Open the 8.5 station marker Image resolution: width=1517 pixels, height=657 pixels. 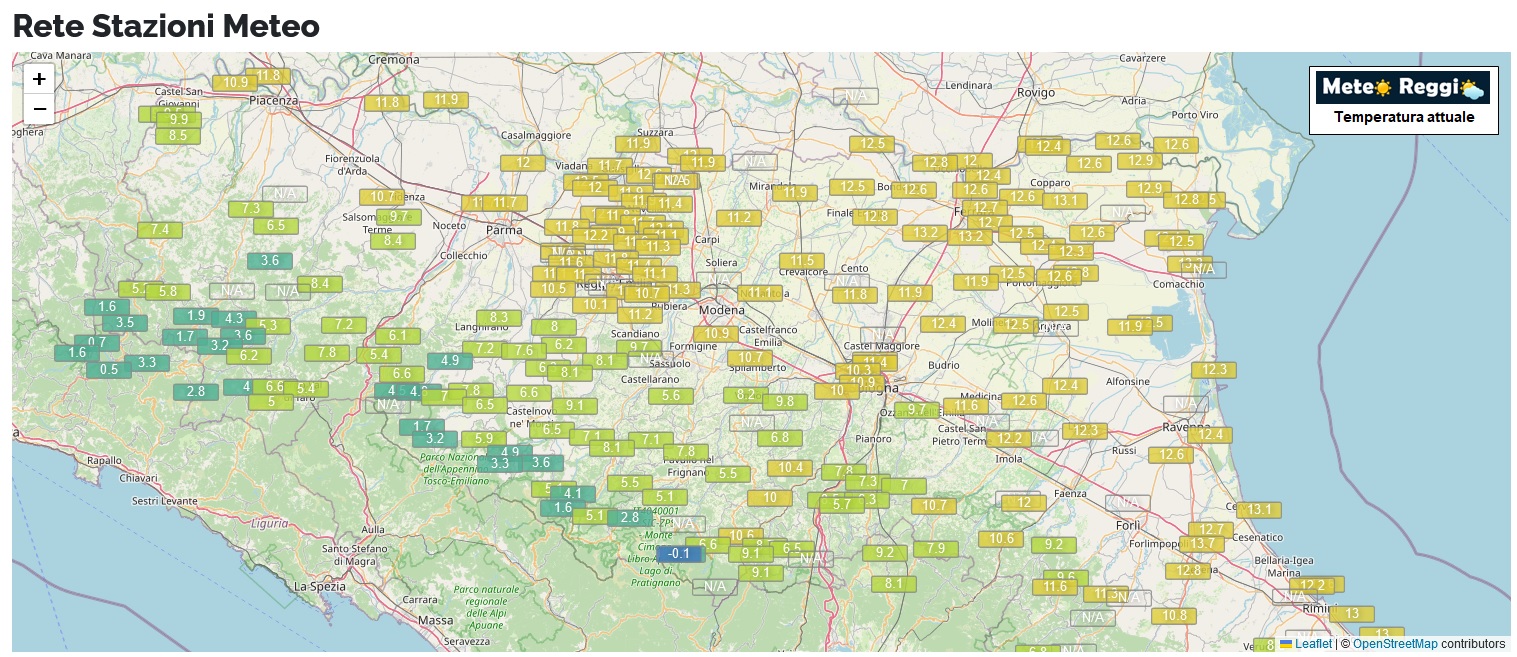(x=178, y=136)
